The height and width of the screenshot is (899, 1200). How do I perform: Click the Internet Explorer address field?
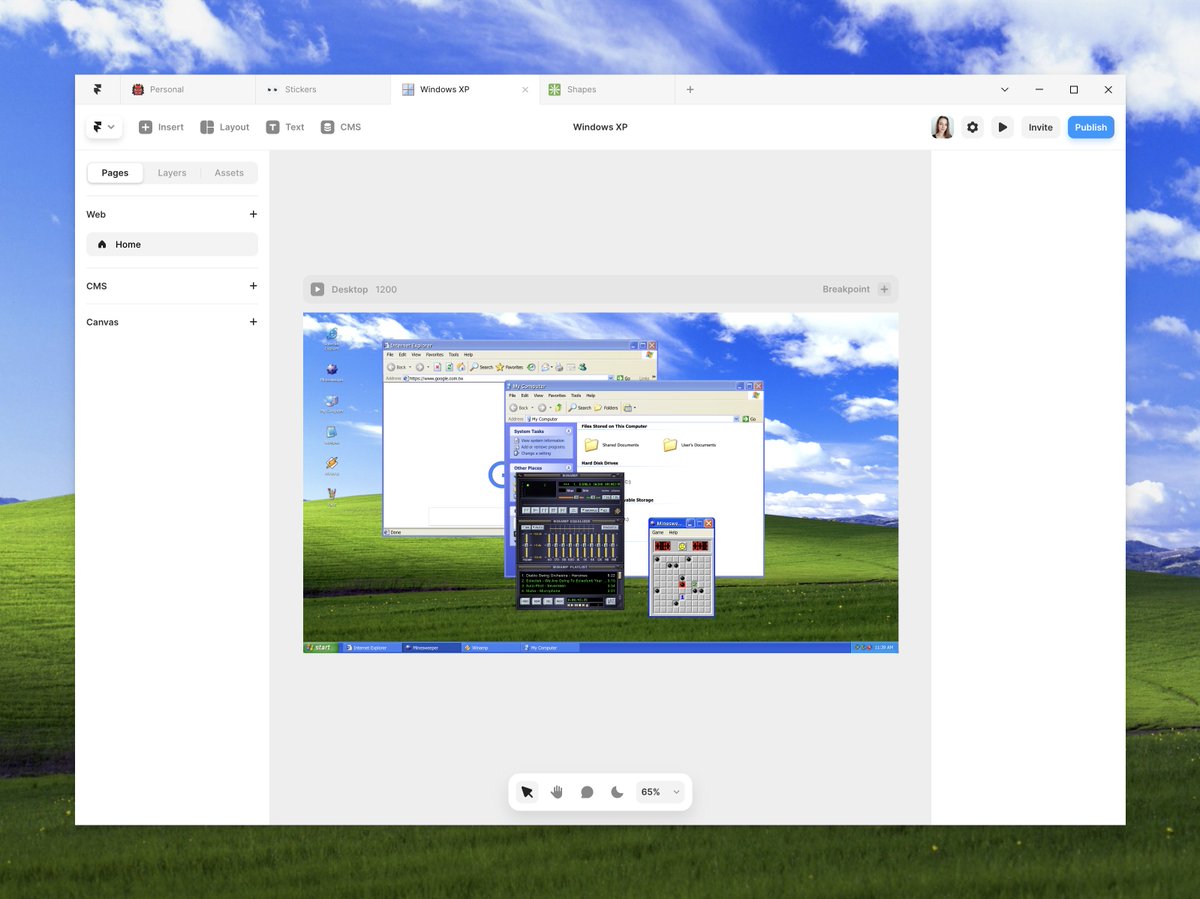click(510, 379)
